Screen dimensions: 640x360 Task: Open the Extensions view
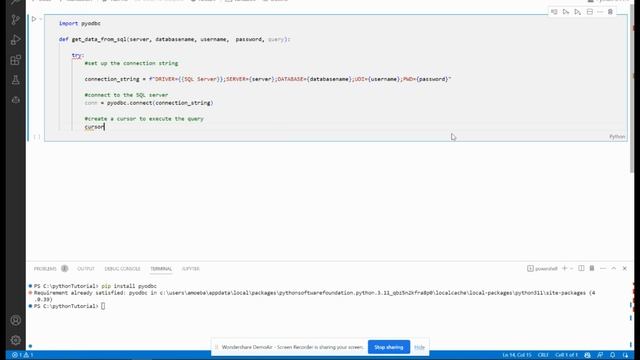coord(16,60)
